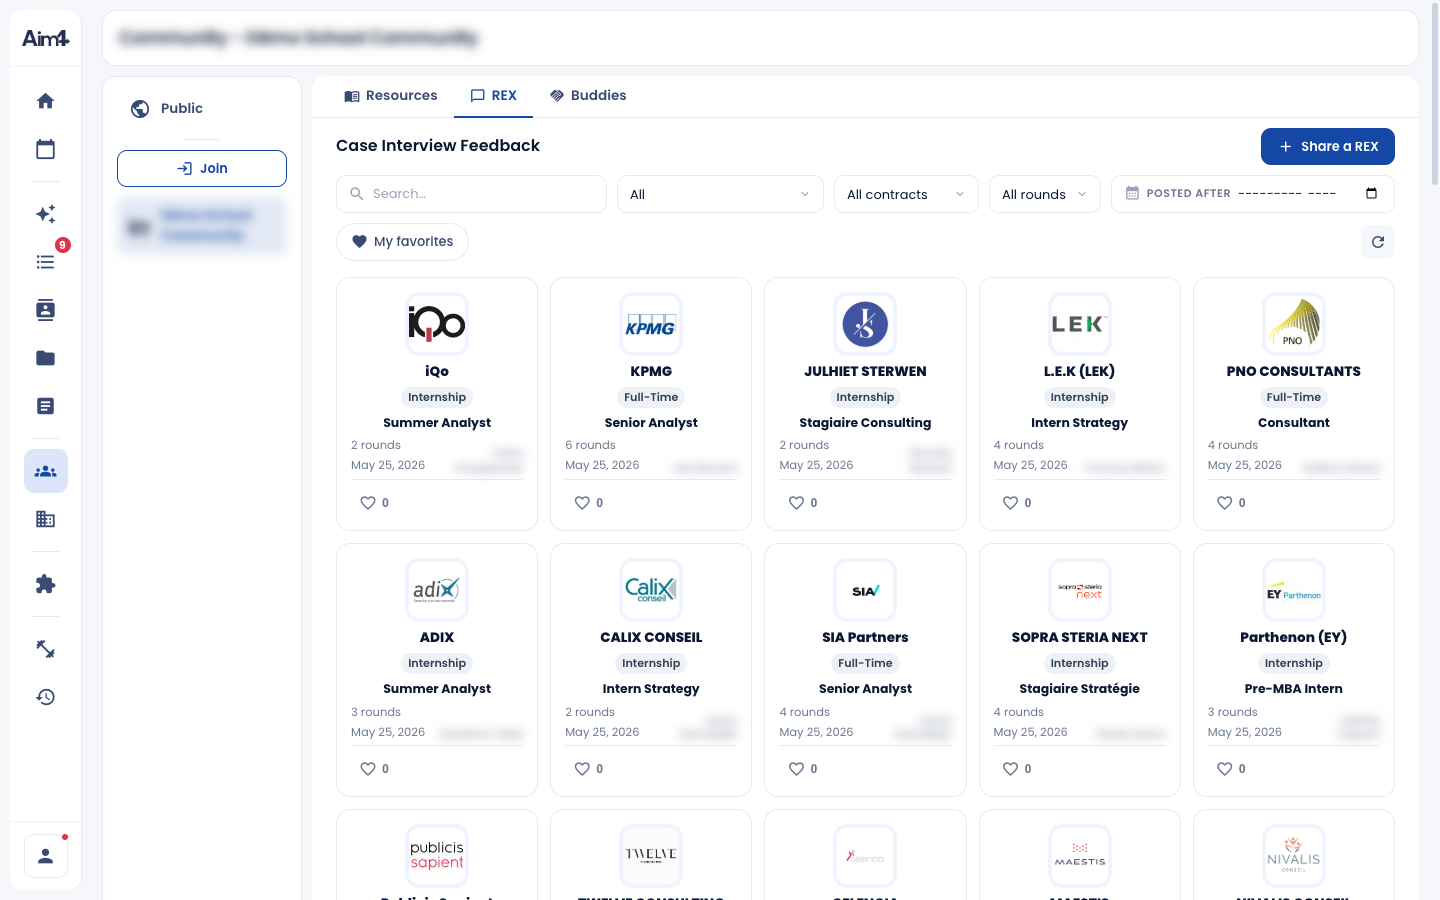Open the PNO logo thumbnail
The width and height of the screenshot is (1440, 900).
pyautogui.click(x=1293, y=324)
